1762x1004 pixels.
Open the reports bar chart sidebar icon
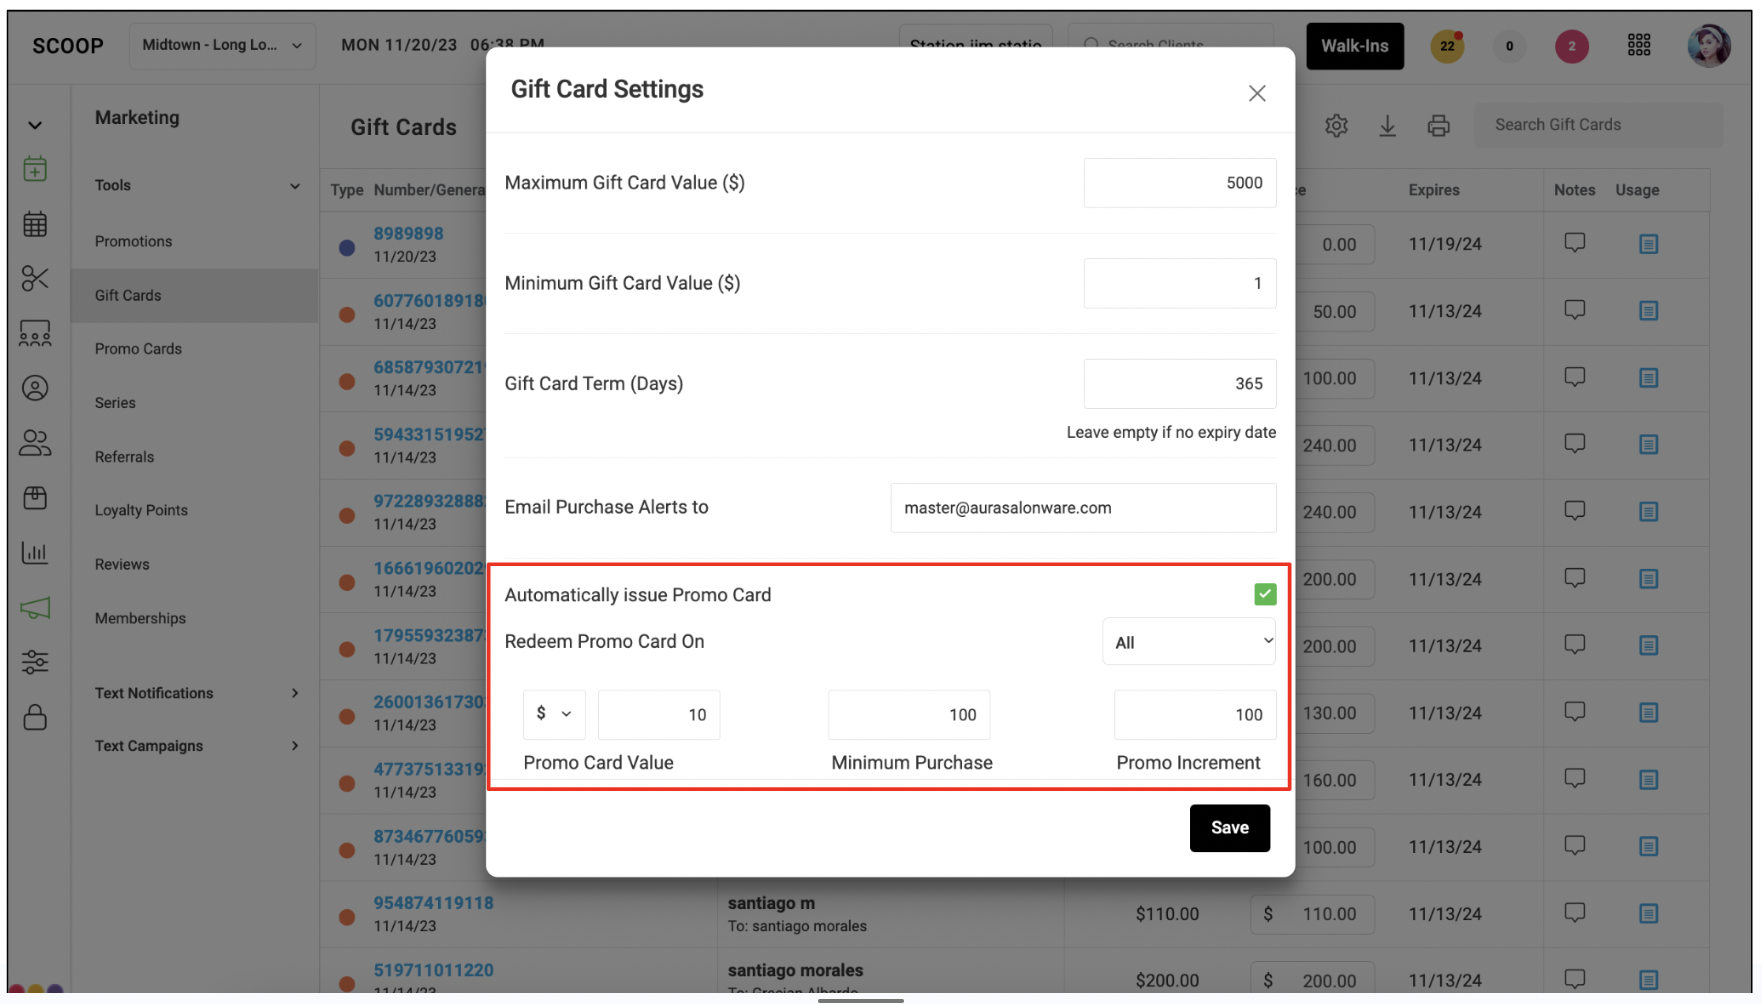[35, 552]
